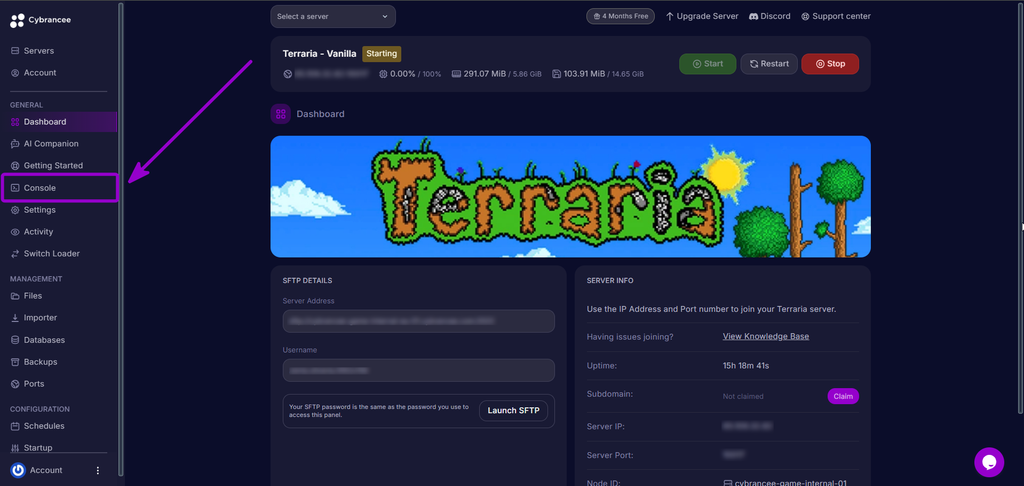Click the bottom Account profile label

click(46, 470)
